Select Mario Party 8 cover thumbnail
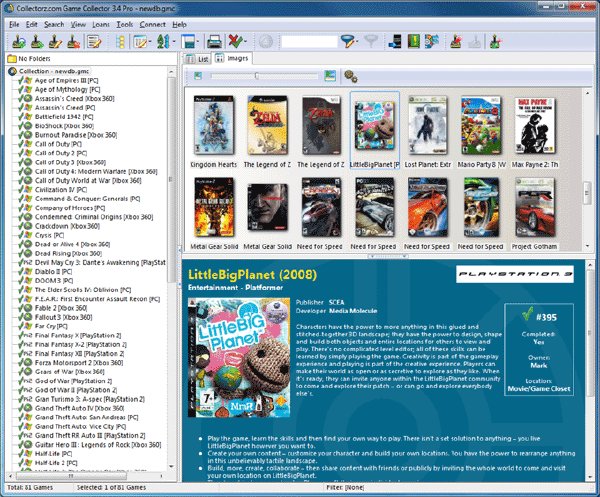Image resolution: width=600 pixels, height=497 pixels. 481,125
